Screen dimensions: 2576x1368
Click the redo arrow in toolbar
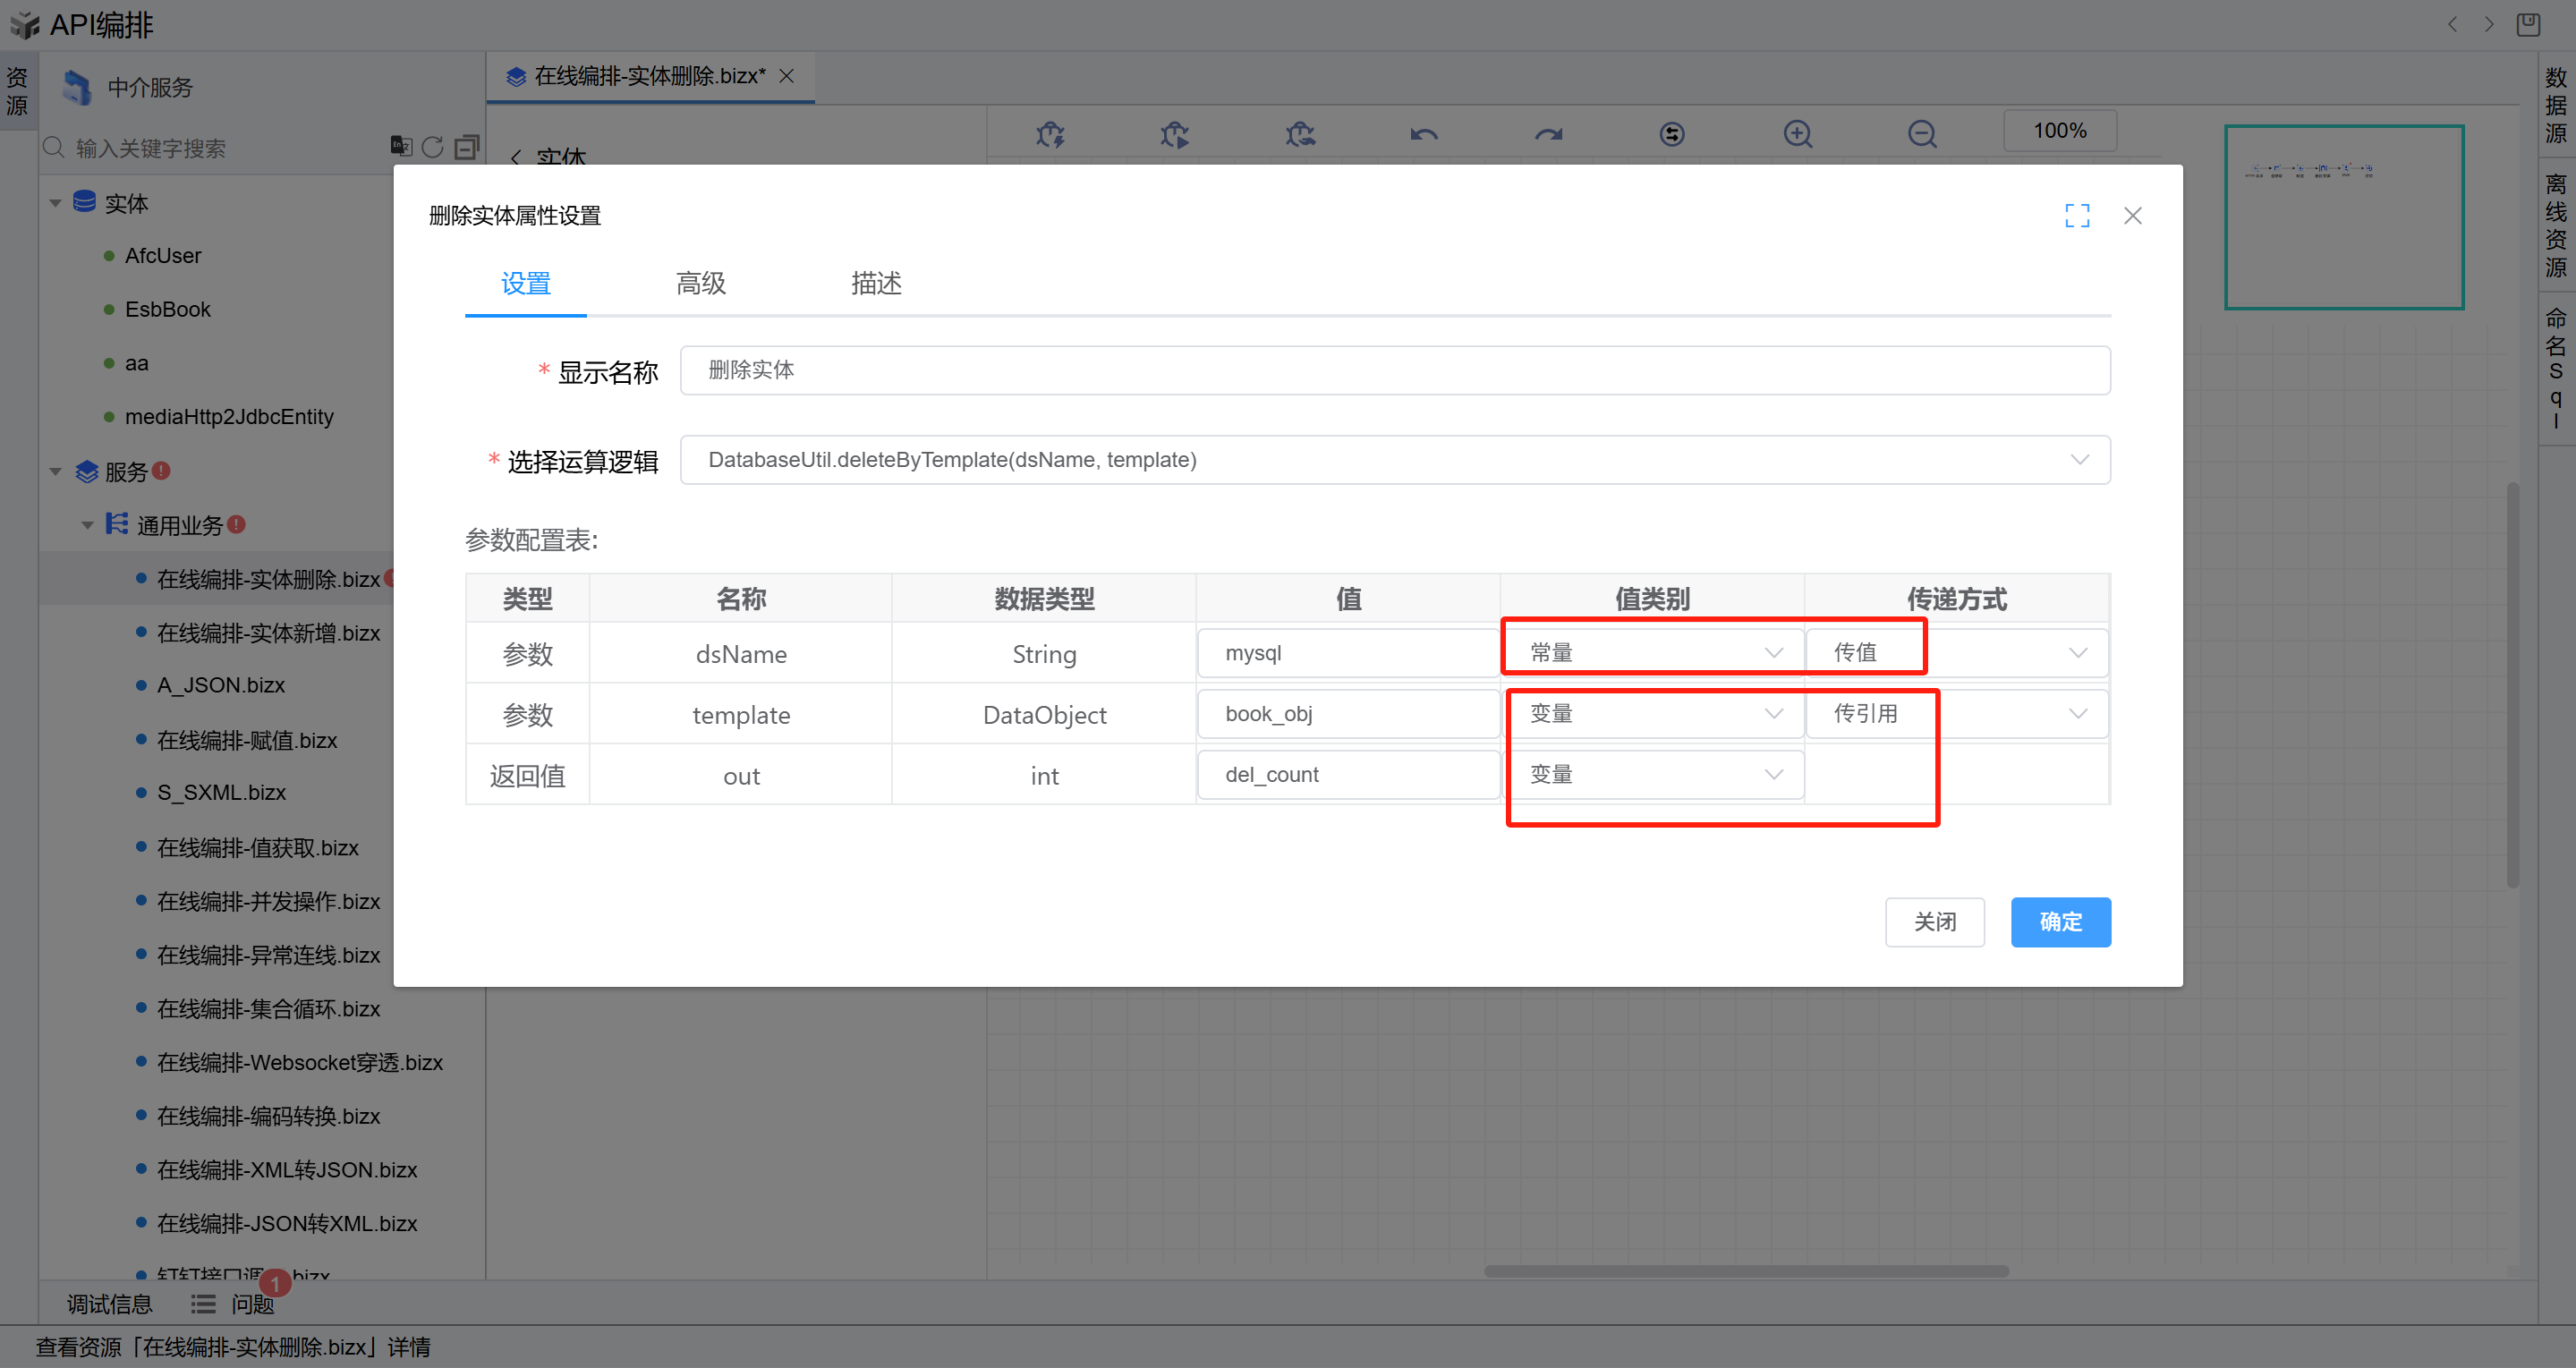coord(1548,134)
